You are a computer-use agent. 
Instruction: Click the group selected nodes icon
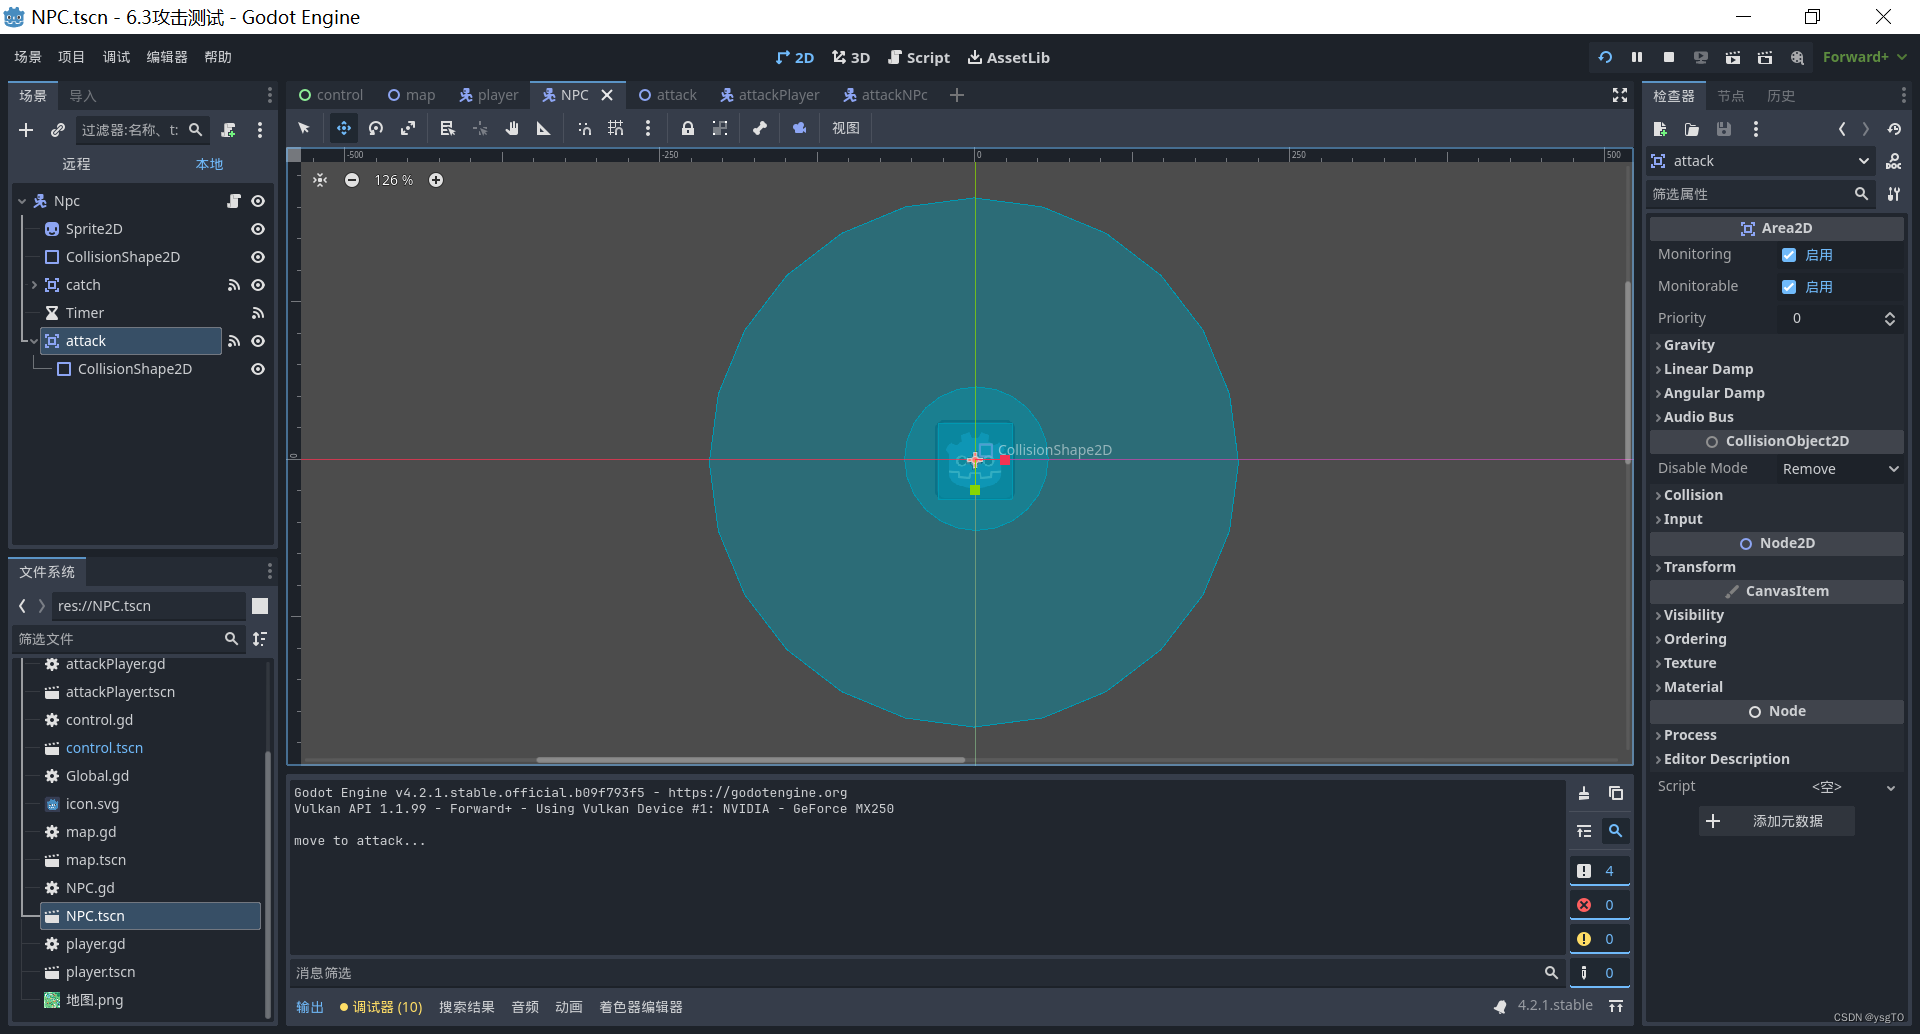(x=720, y=128)
